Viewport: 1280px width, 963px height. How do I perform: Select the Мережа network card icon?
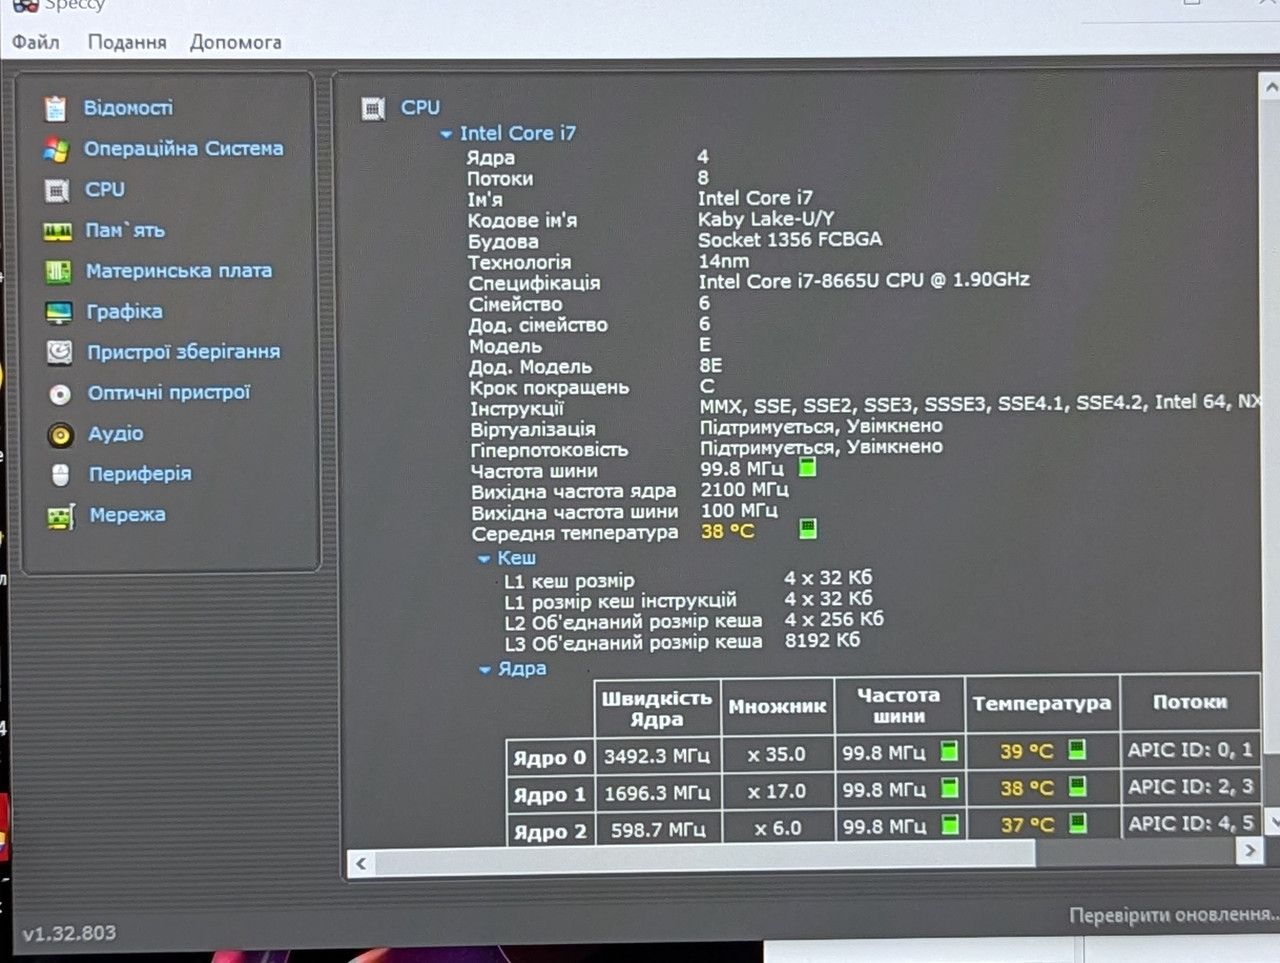(61, 517)
